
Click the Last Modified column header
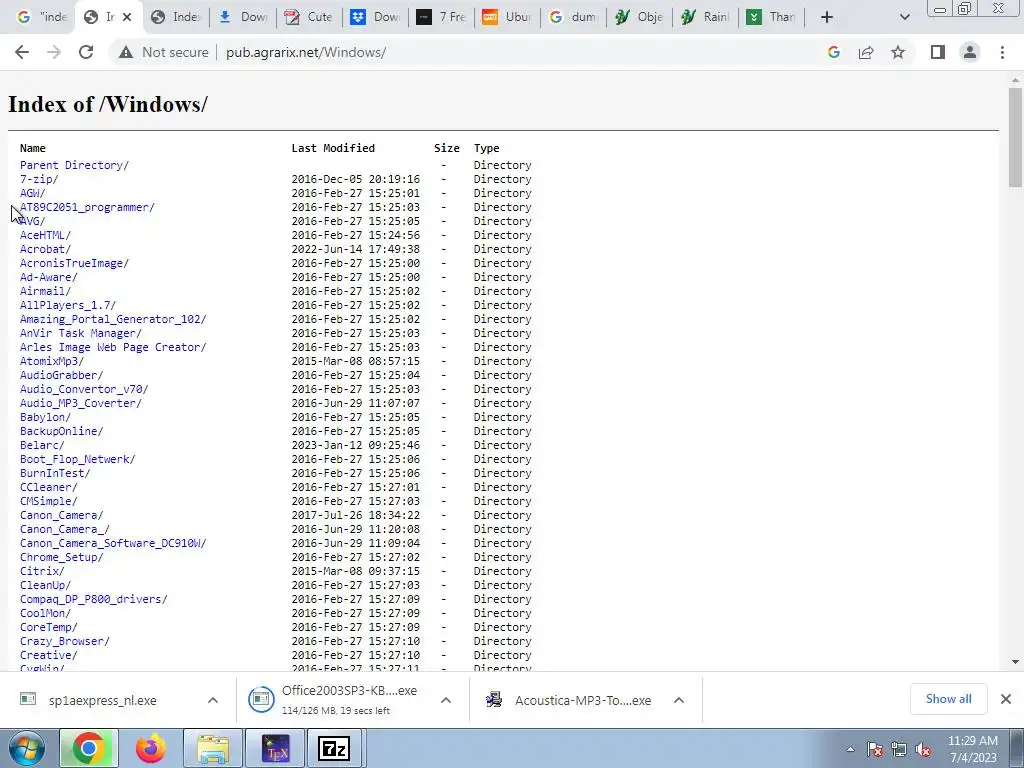(333, 148)
